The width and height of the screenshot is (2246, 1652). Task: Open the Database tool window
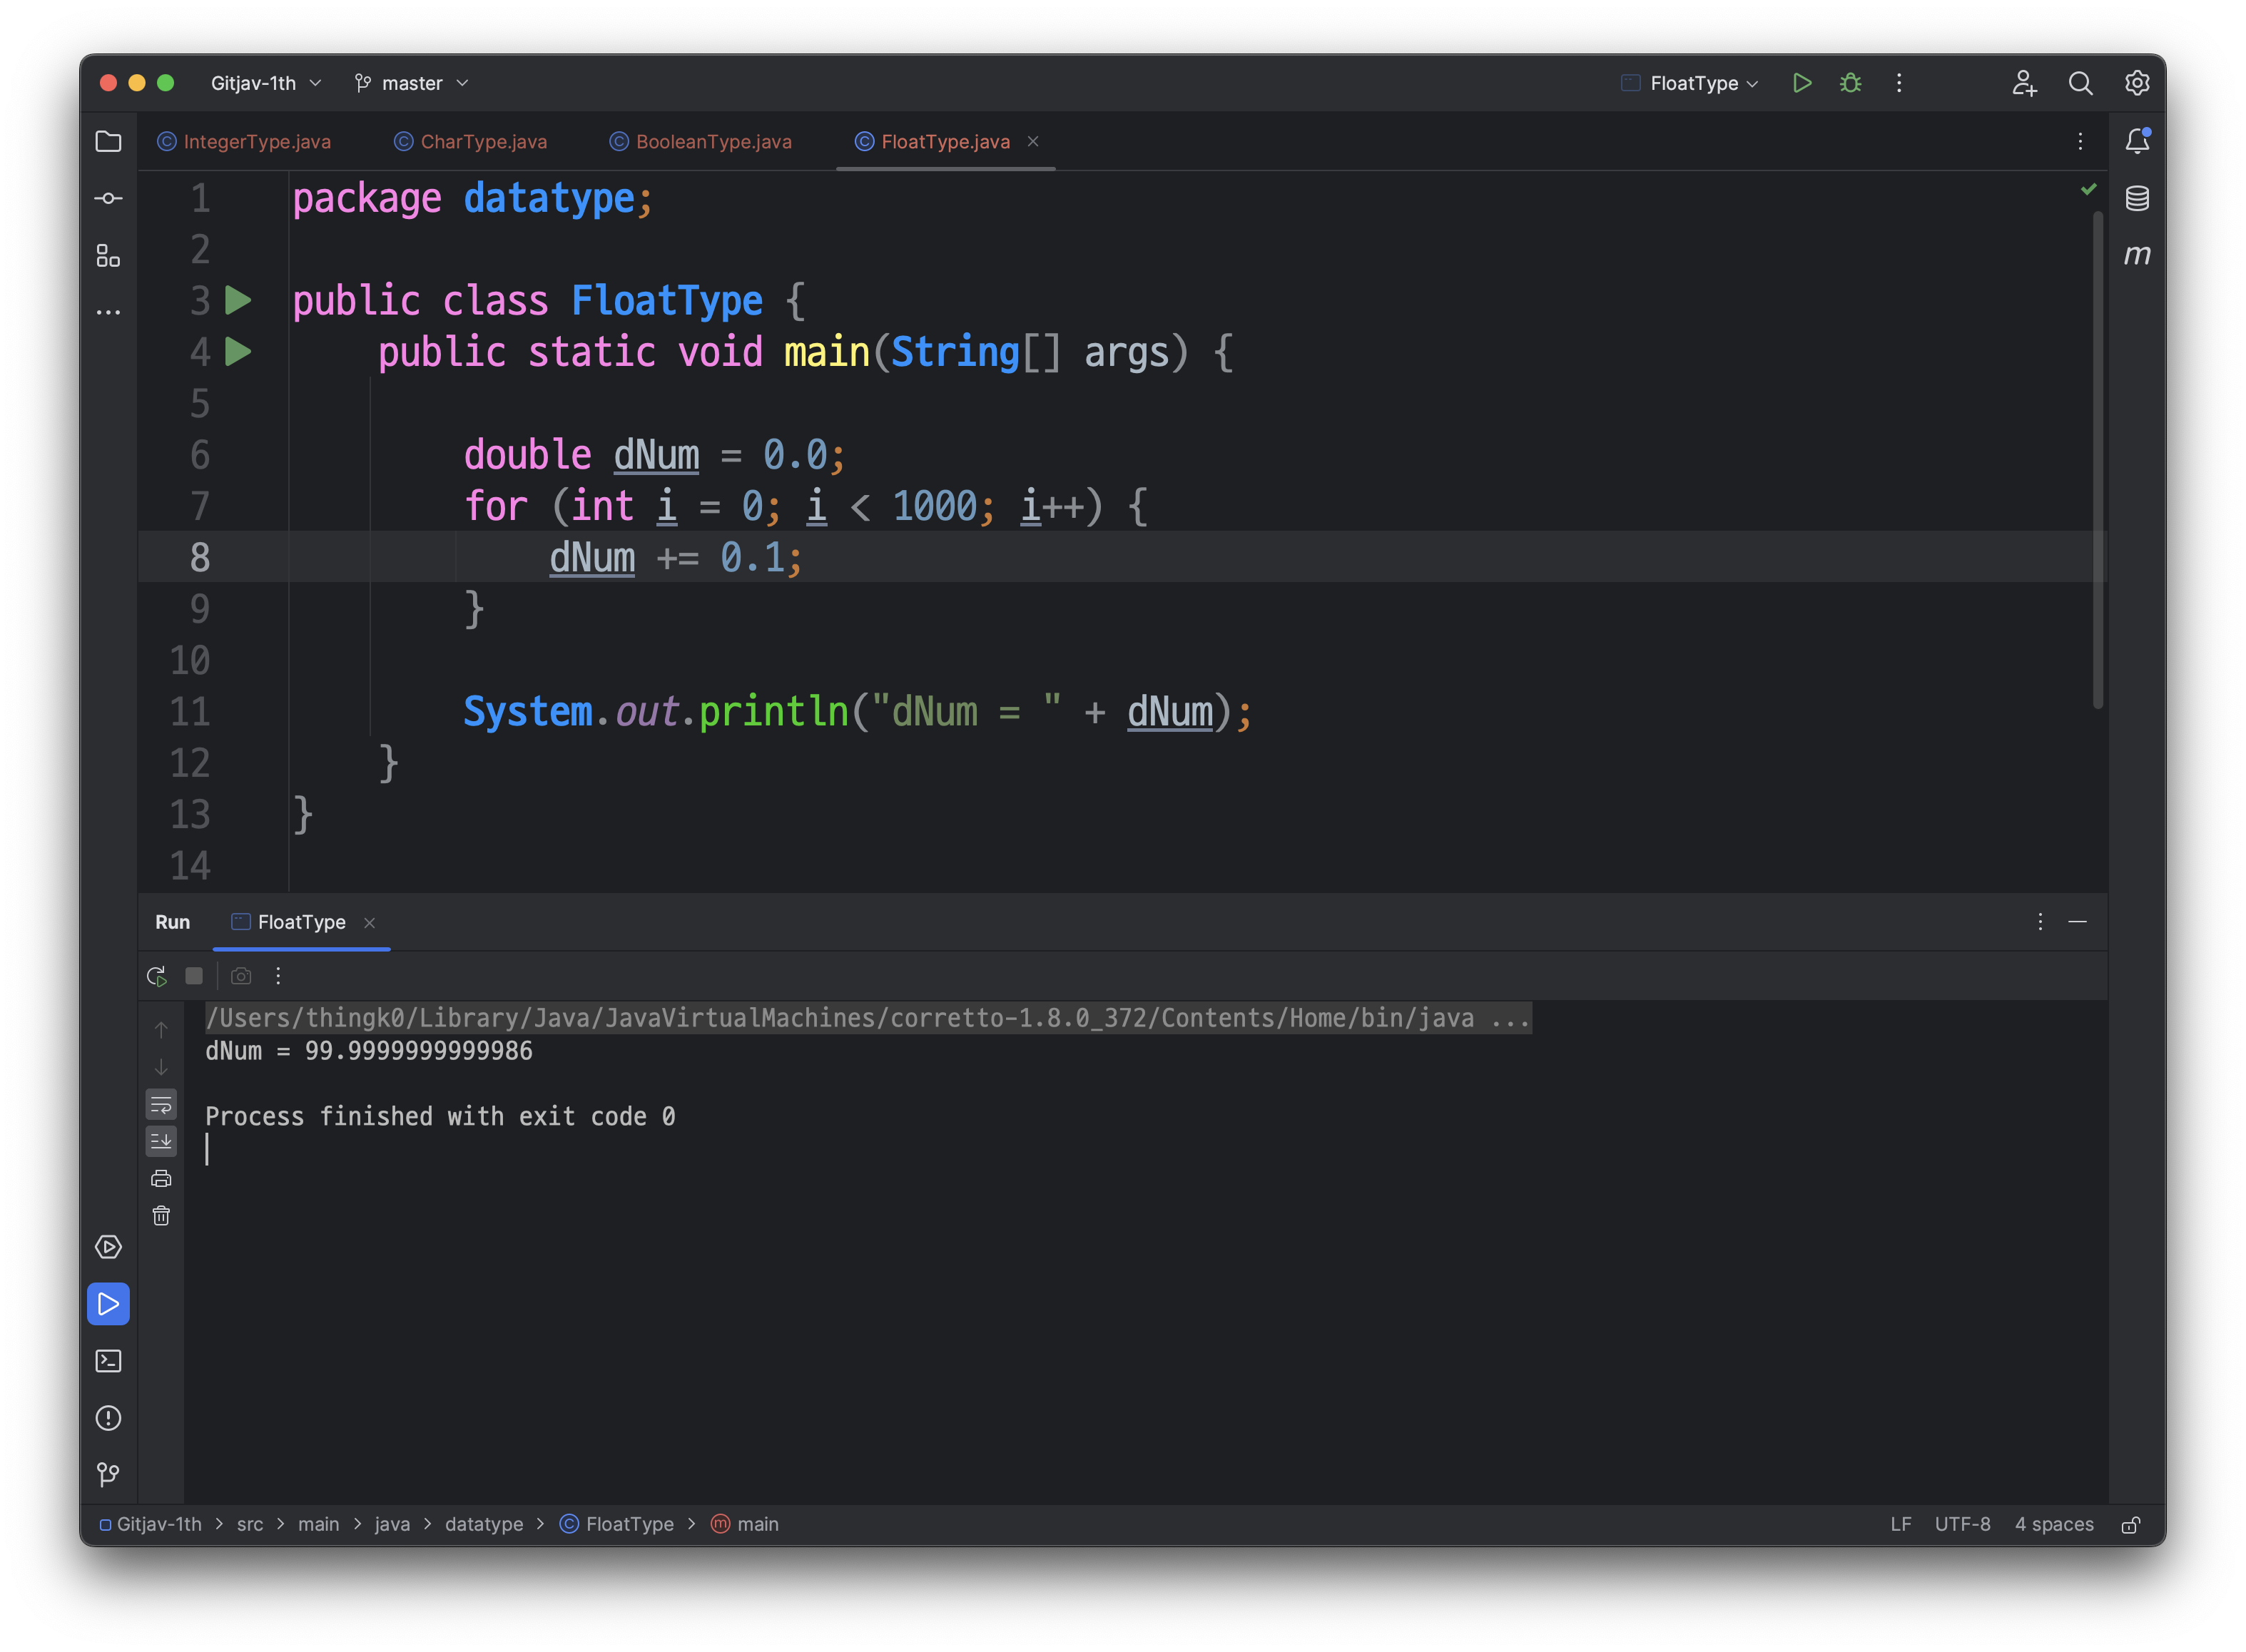pyautogui.click(x=2137, y=198)
